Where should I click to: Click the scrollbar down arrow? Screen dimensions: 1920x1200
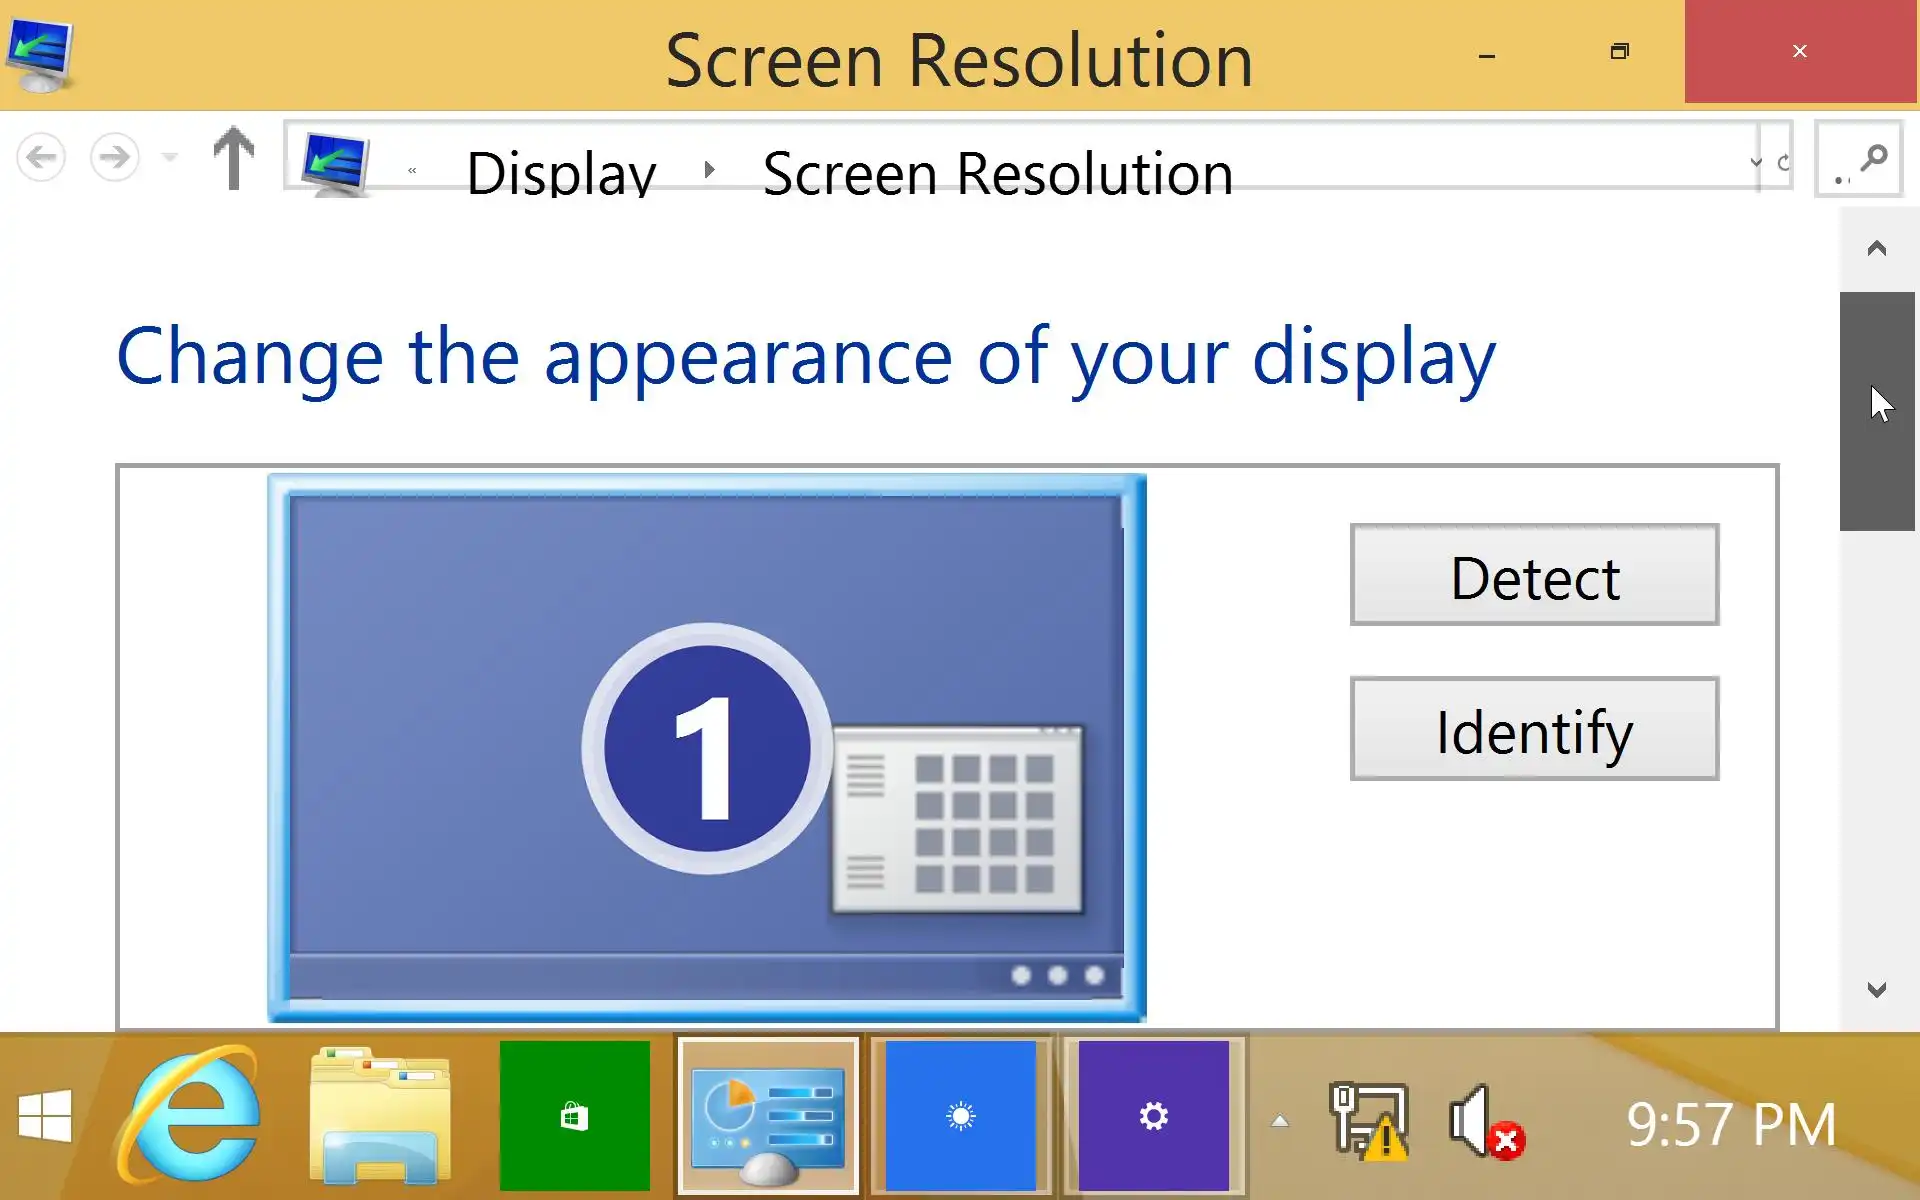point(1877,989)
